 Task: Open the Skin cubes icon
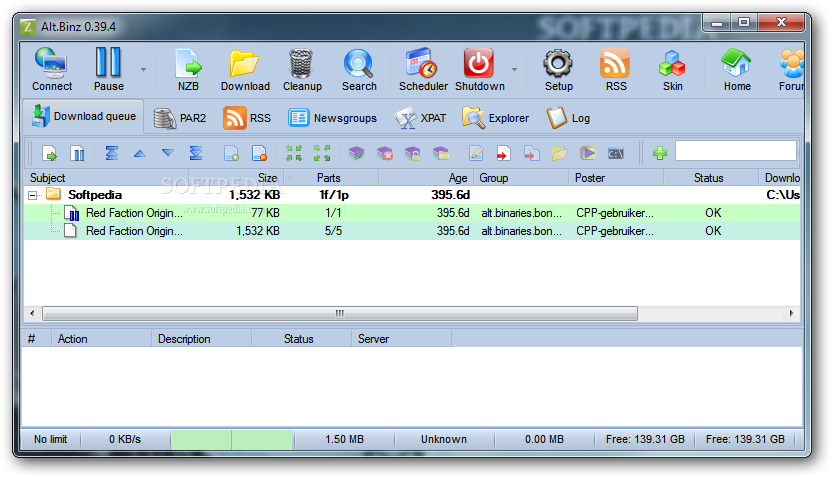(x=672, y=69)
